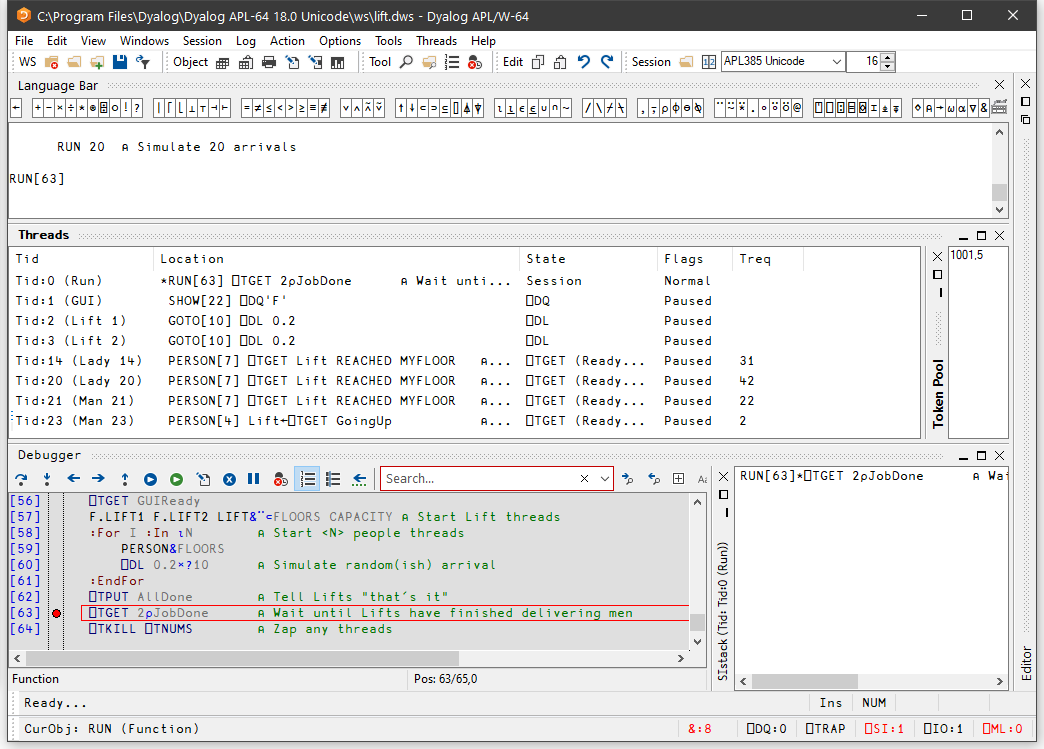Screen dimensions: 1044x749
Task: Select the Tid:2 (Lift 1) thread row
Action: pyautogui.click(x=72, y=321)
